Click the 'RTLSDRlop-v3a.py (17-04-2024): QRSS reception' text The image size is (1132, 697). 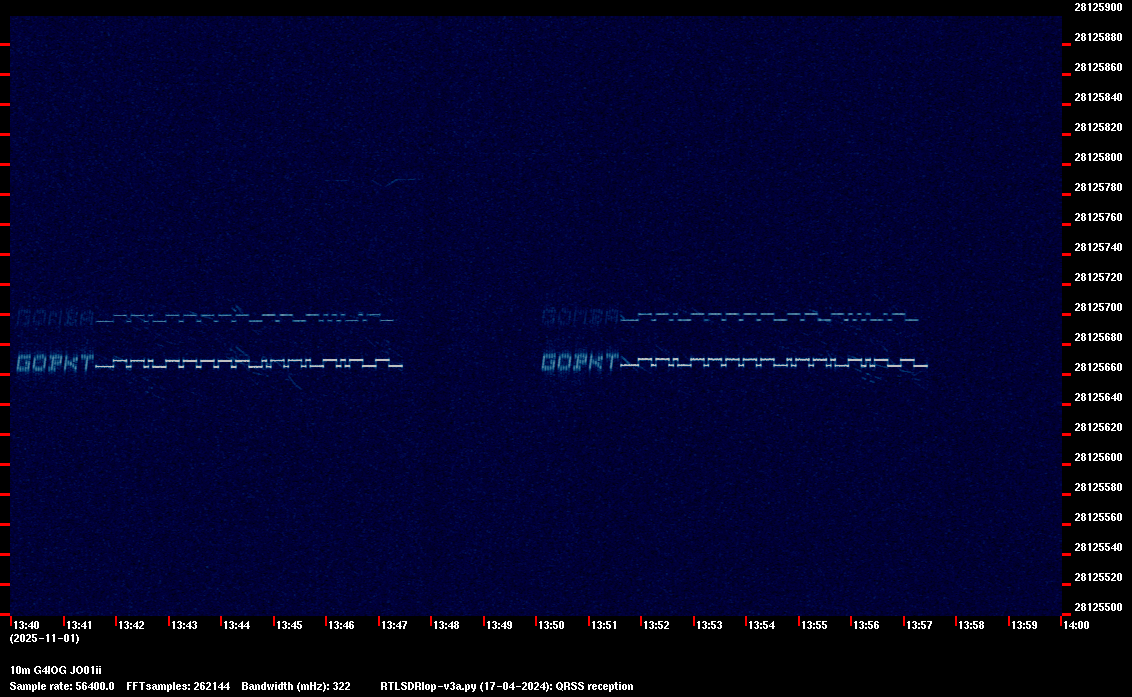(507, 686)
